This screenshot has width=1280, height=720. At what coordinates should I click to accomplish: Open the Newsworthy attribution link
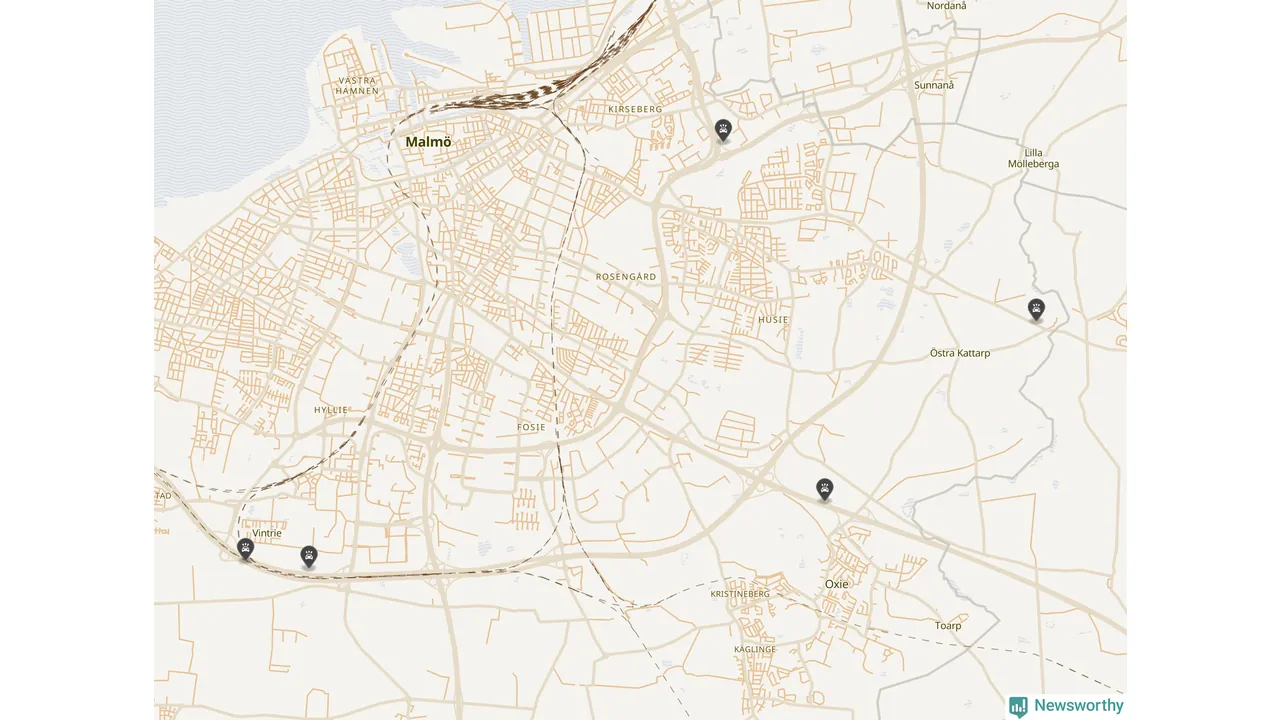(x=1066, y=706)
